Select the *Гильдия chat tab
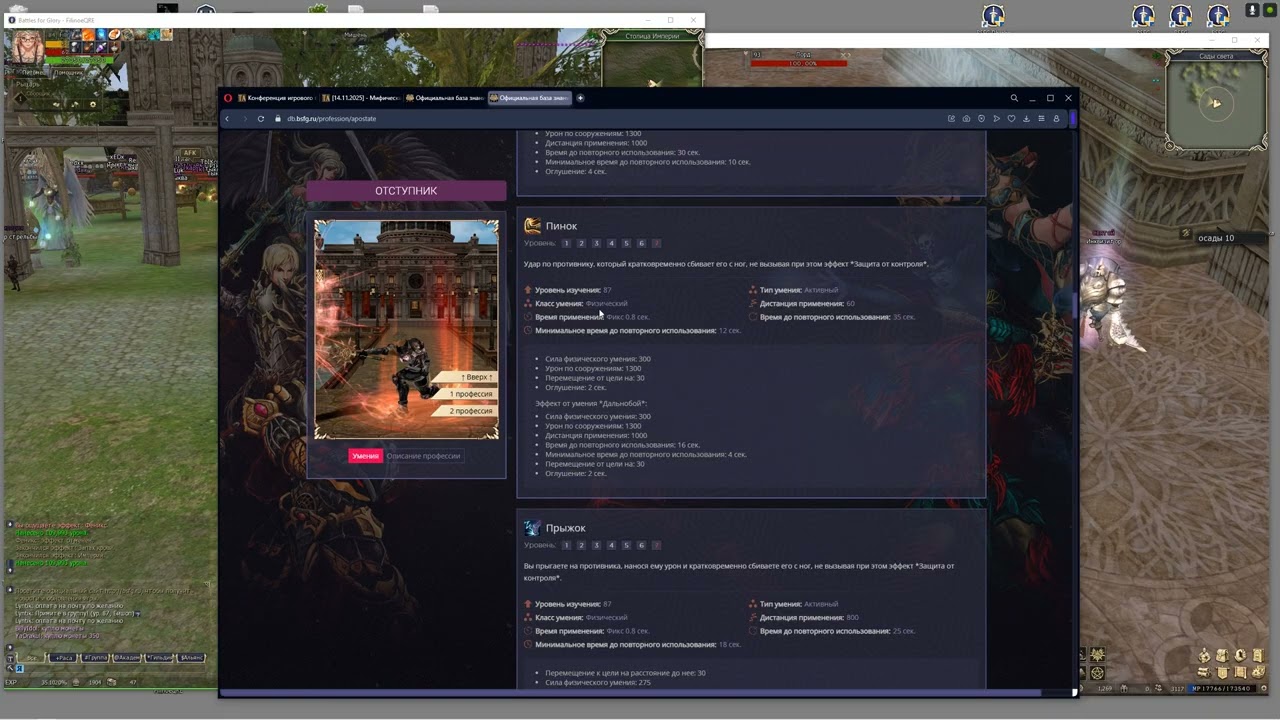The image size is (1280, 720). tap(159, 658)
